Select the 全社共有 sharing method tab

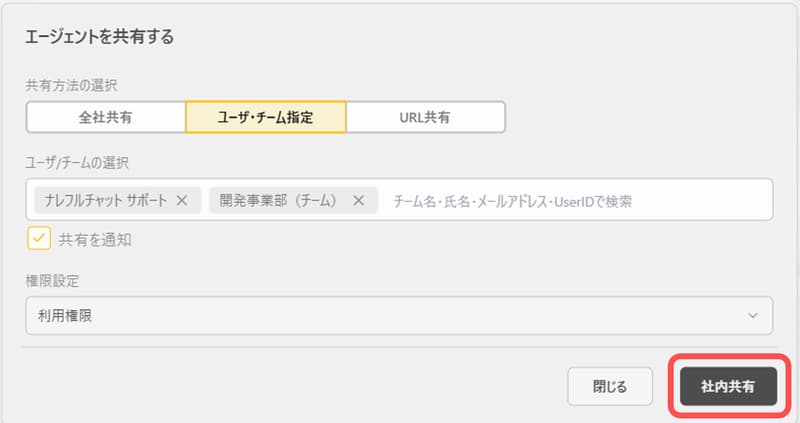click(x=106, y=117)
